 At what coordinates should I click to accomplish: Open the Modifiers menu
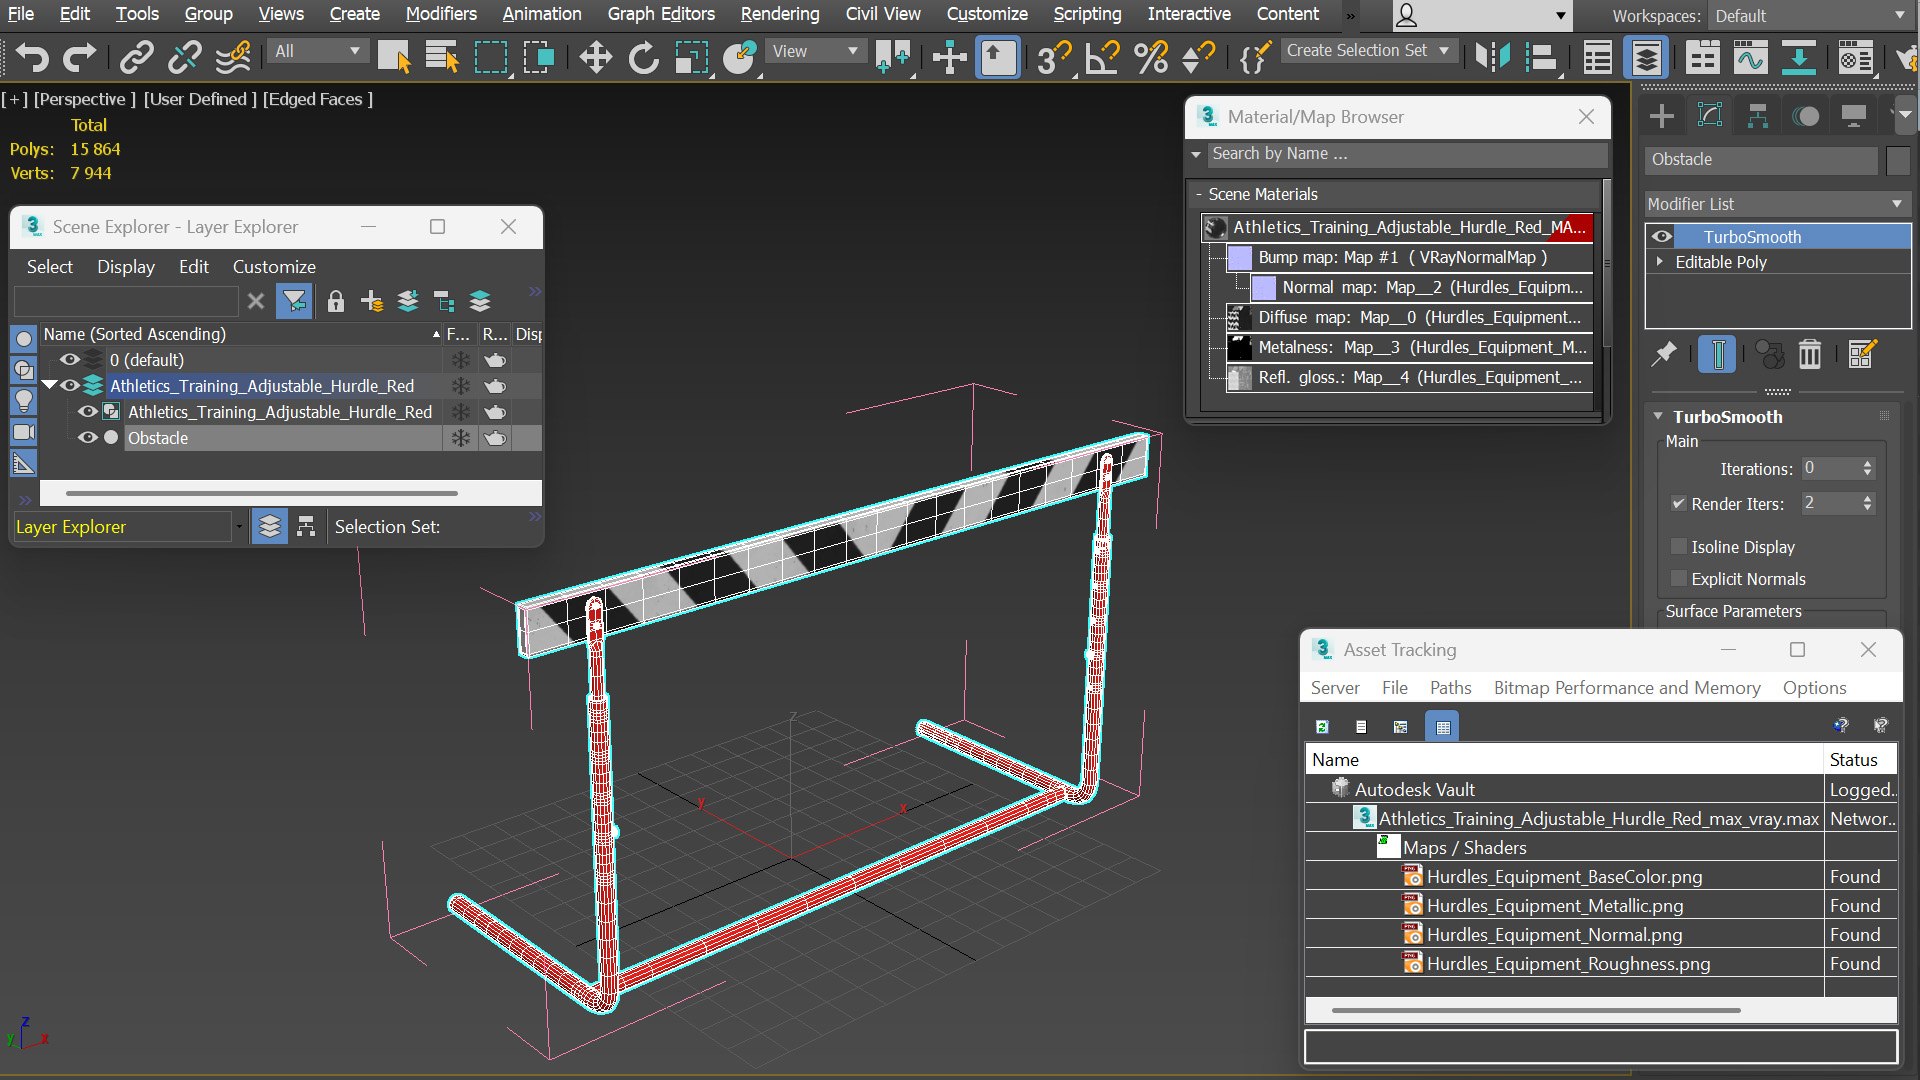click(x=441, y=14)
